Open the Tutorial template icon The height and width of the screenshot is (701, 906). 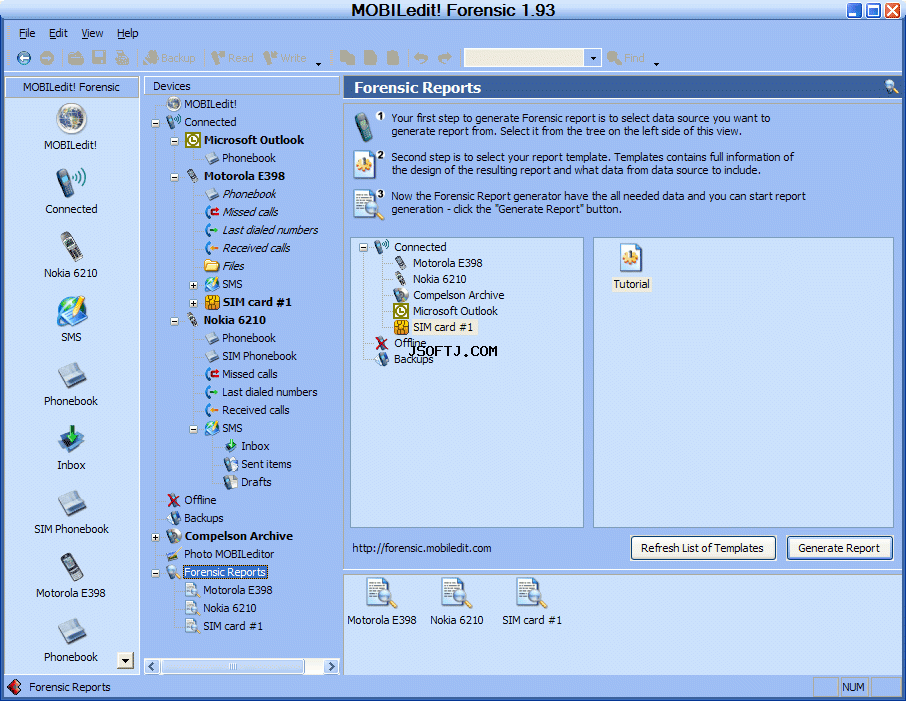[x=631, y=258]
